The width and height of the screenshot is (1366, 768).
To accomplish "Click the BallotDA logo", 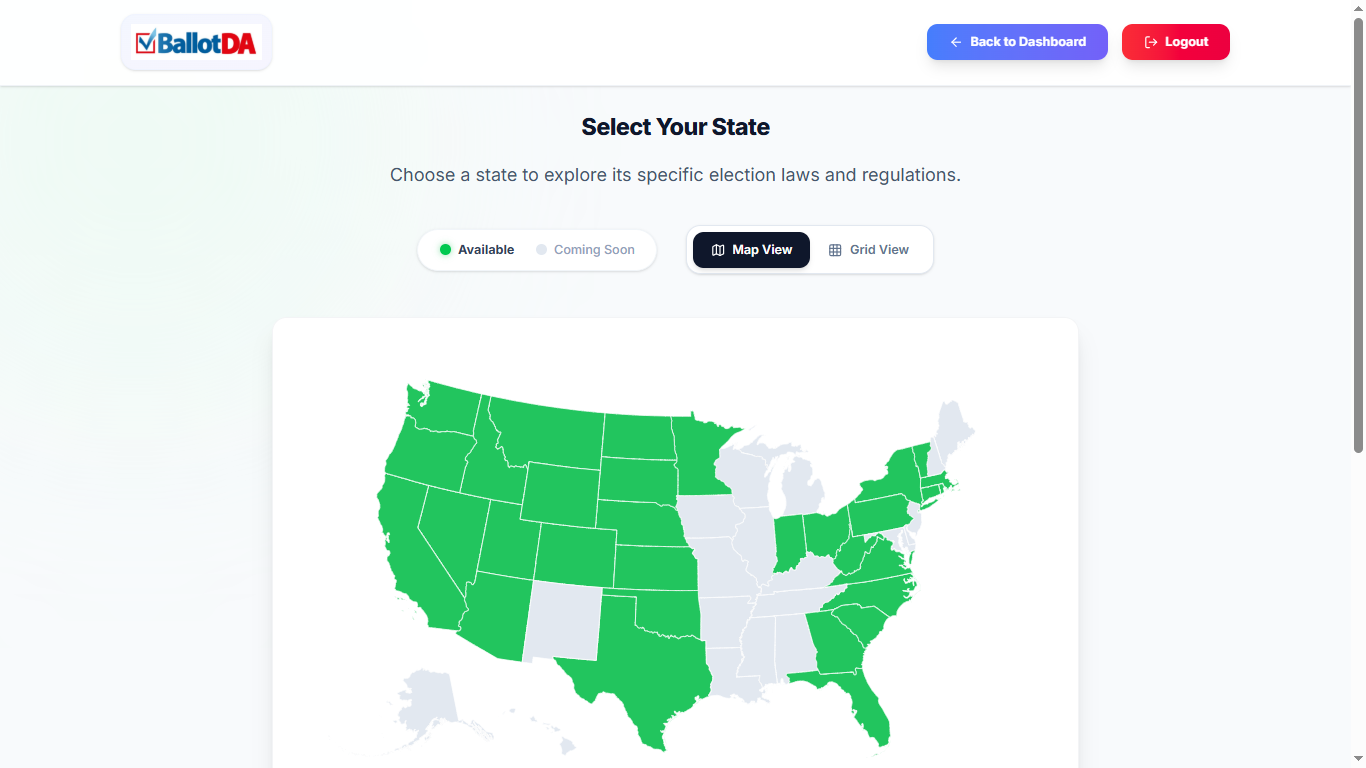I will 196,42.
